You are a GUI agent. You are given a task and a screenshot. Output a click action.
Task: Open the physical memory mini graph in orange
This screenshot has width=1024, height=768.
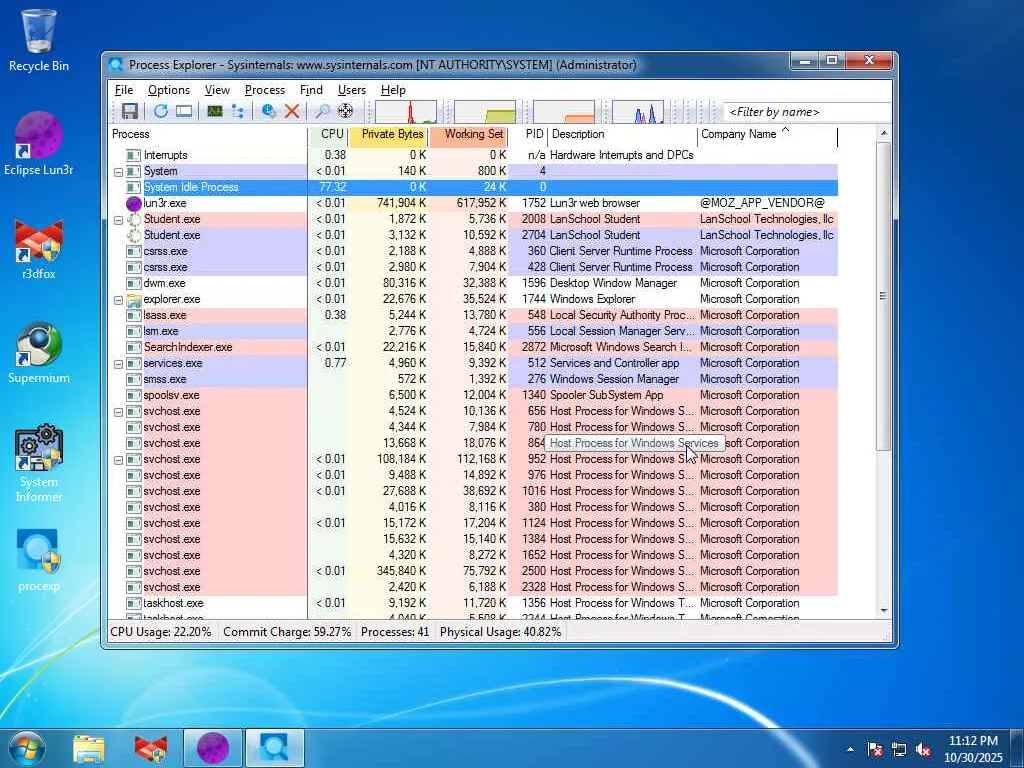point(564,112)
